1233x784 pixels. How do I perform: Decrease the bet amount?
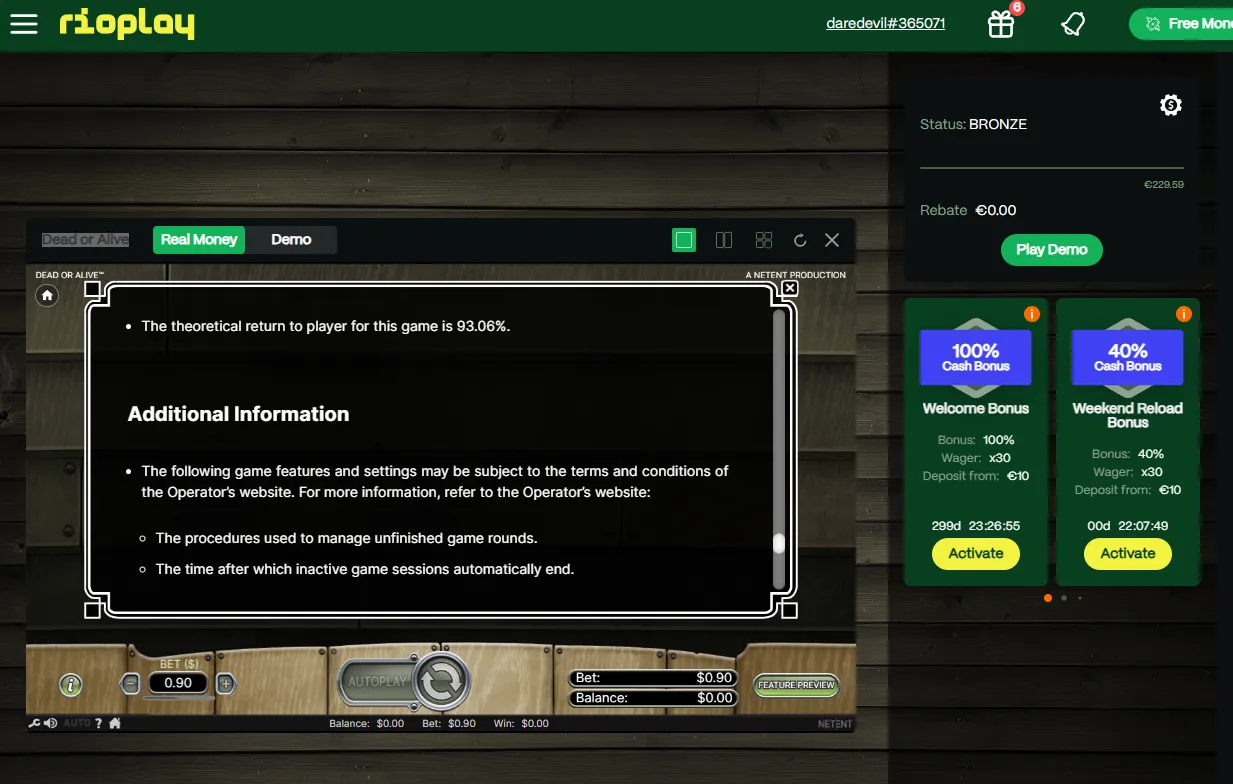[130, 684]
